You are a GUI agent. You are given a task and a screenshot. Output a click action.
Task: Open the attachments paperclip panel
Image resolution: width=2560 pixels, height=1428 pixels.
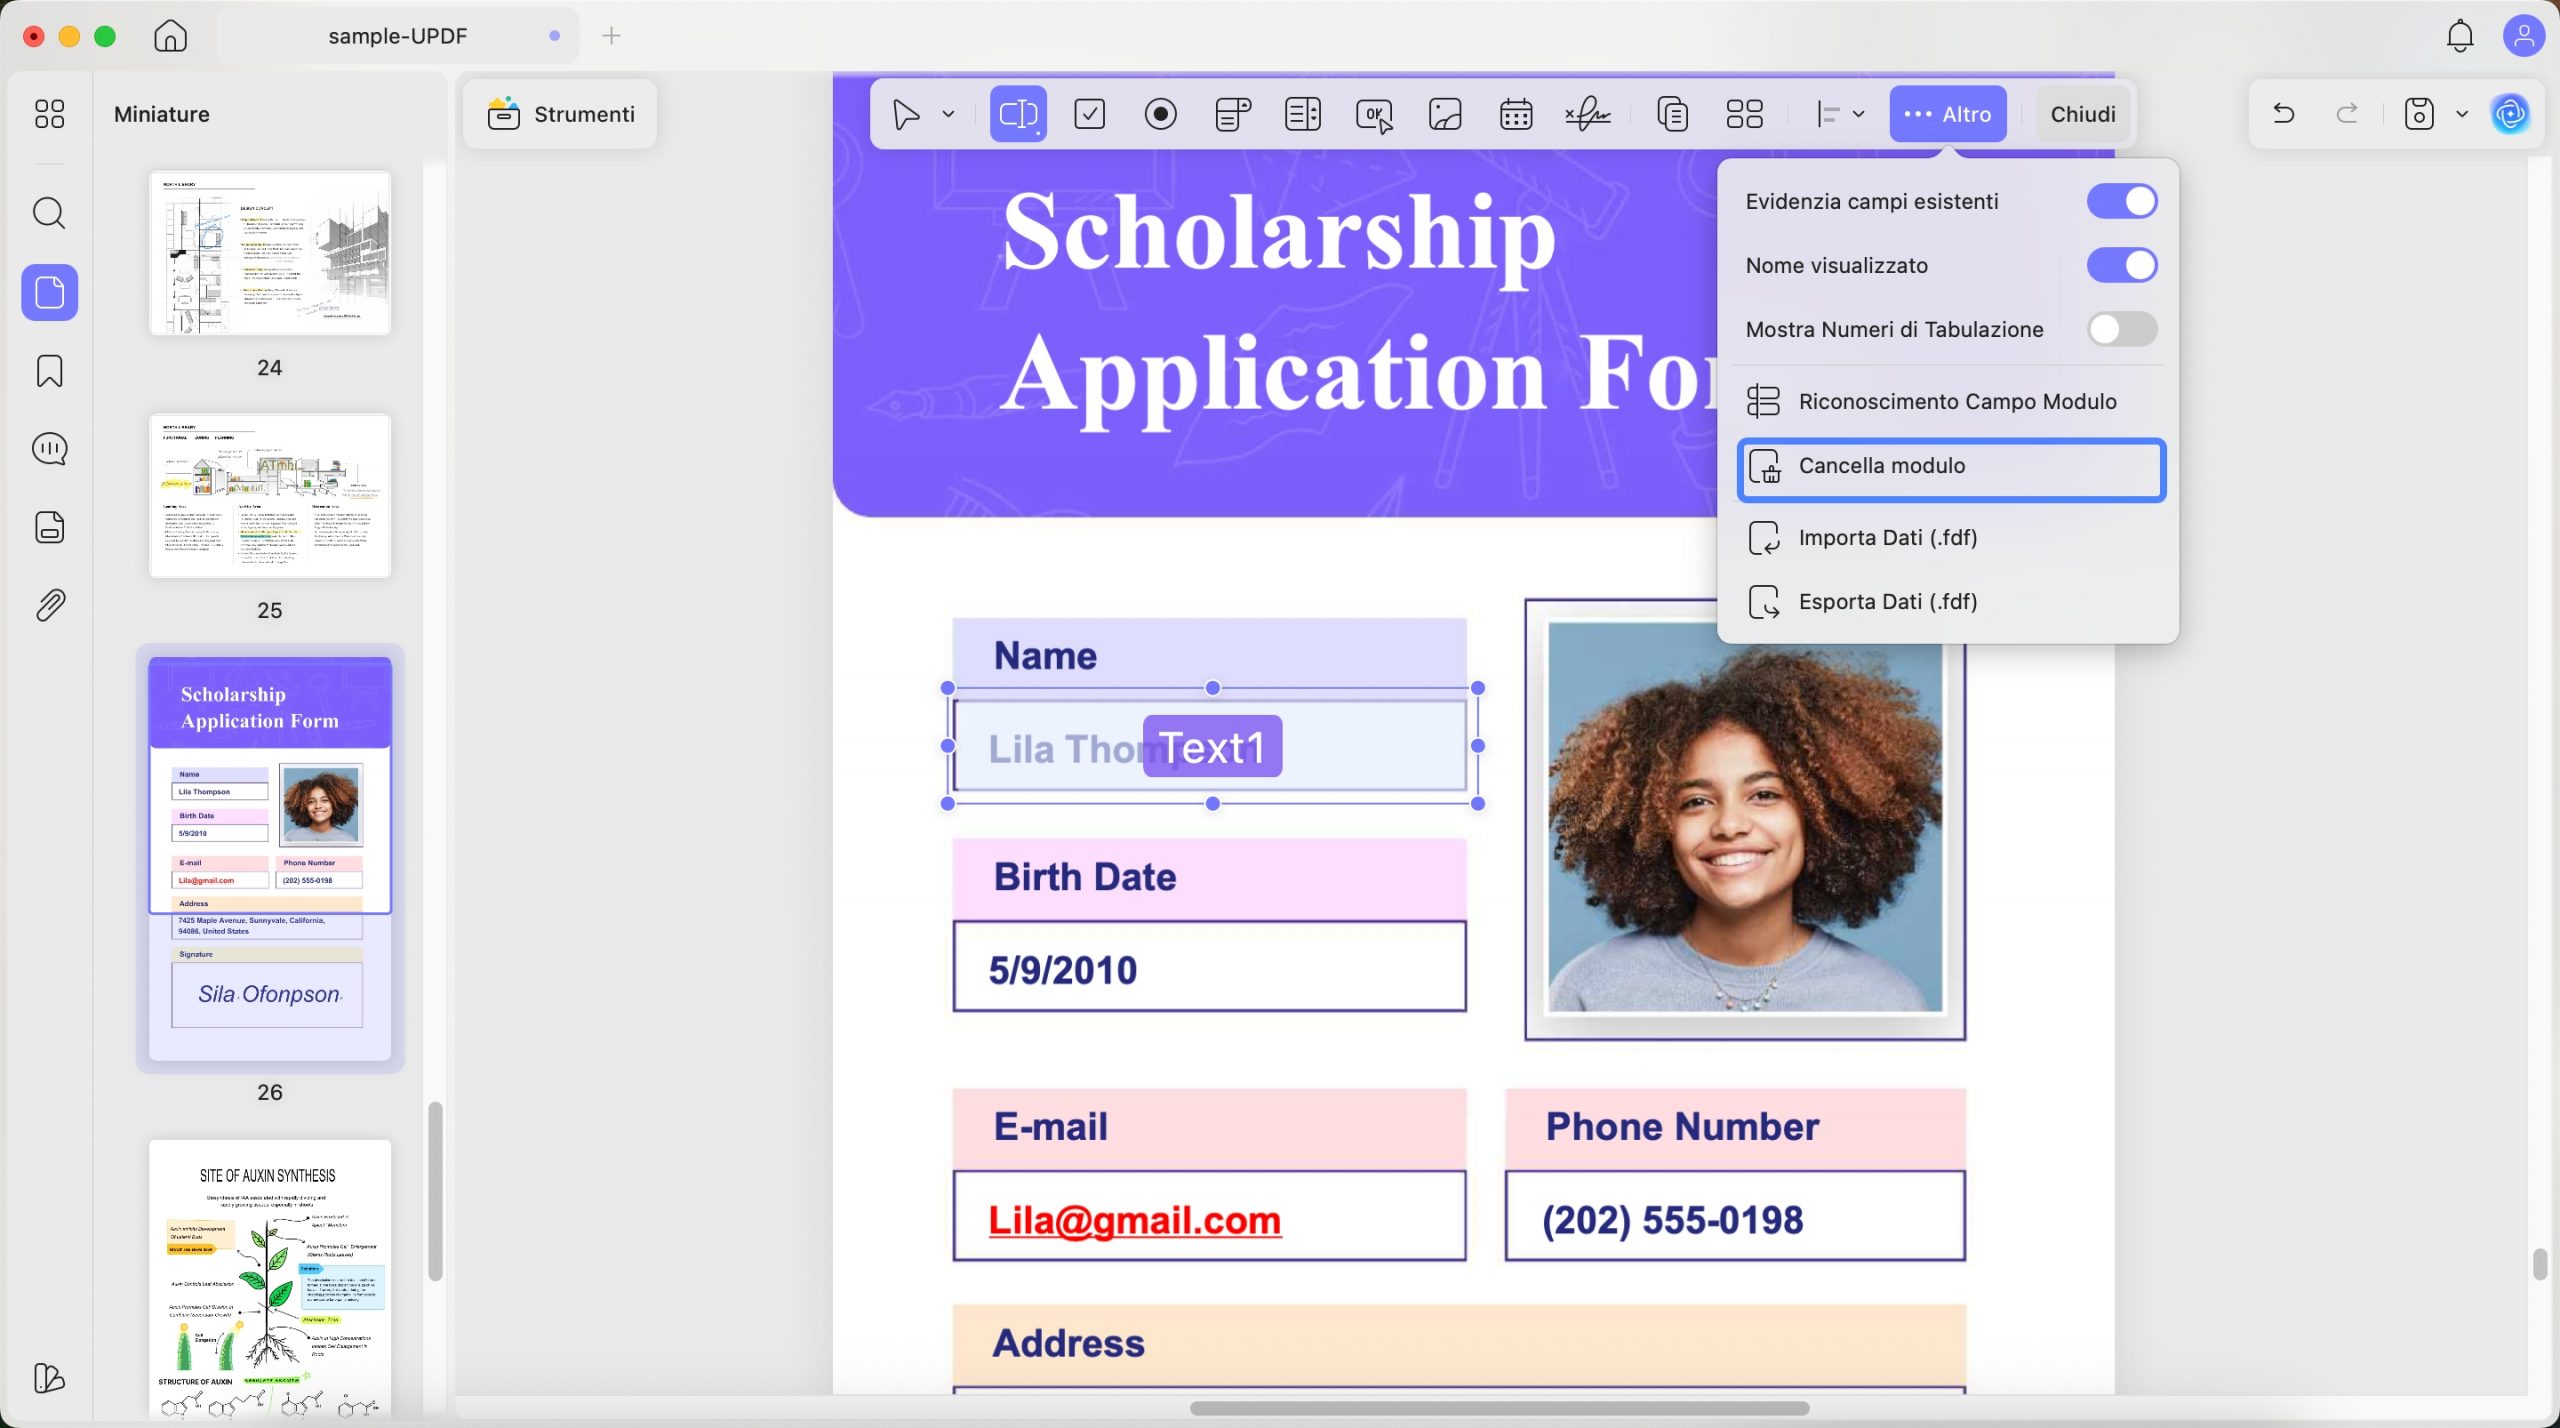click(50, 605)
